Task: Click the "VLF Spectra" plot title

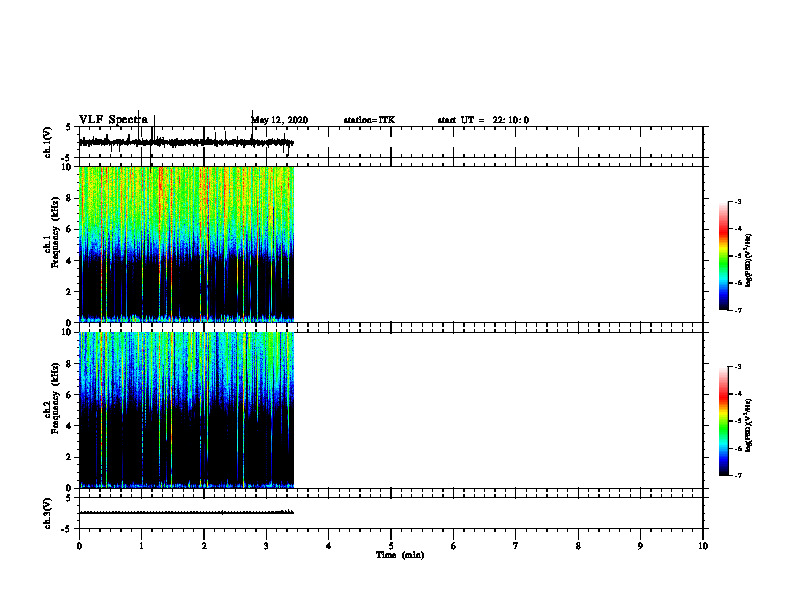Action: coord(113,120)
